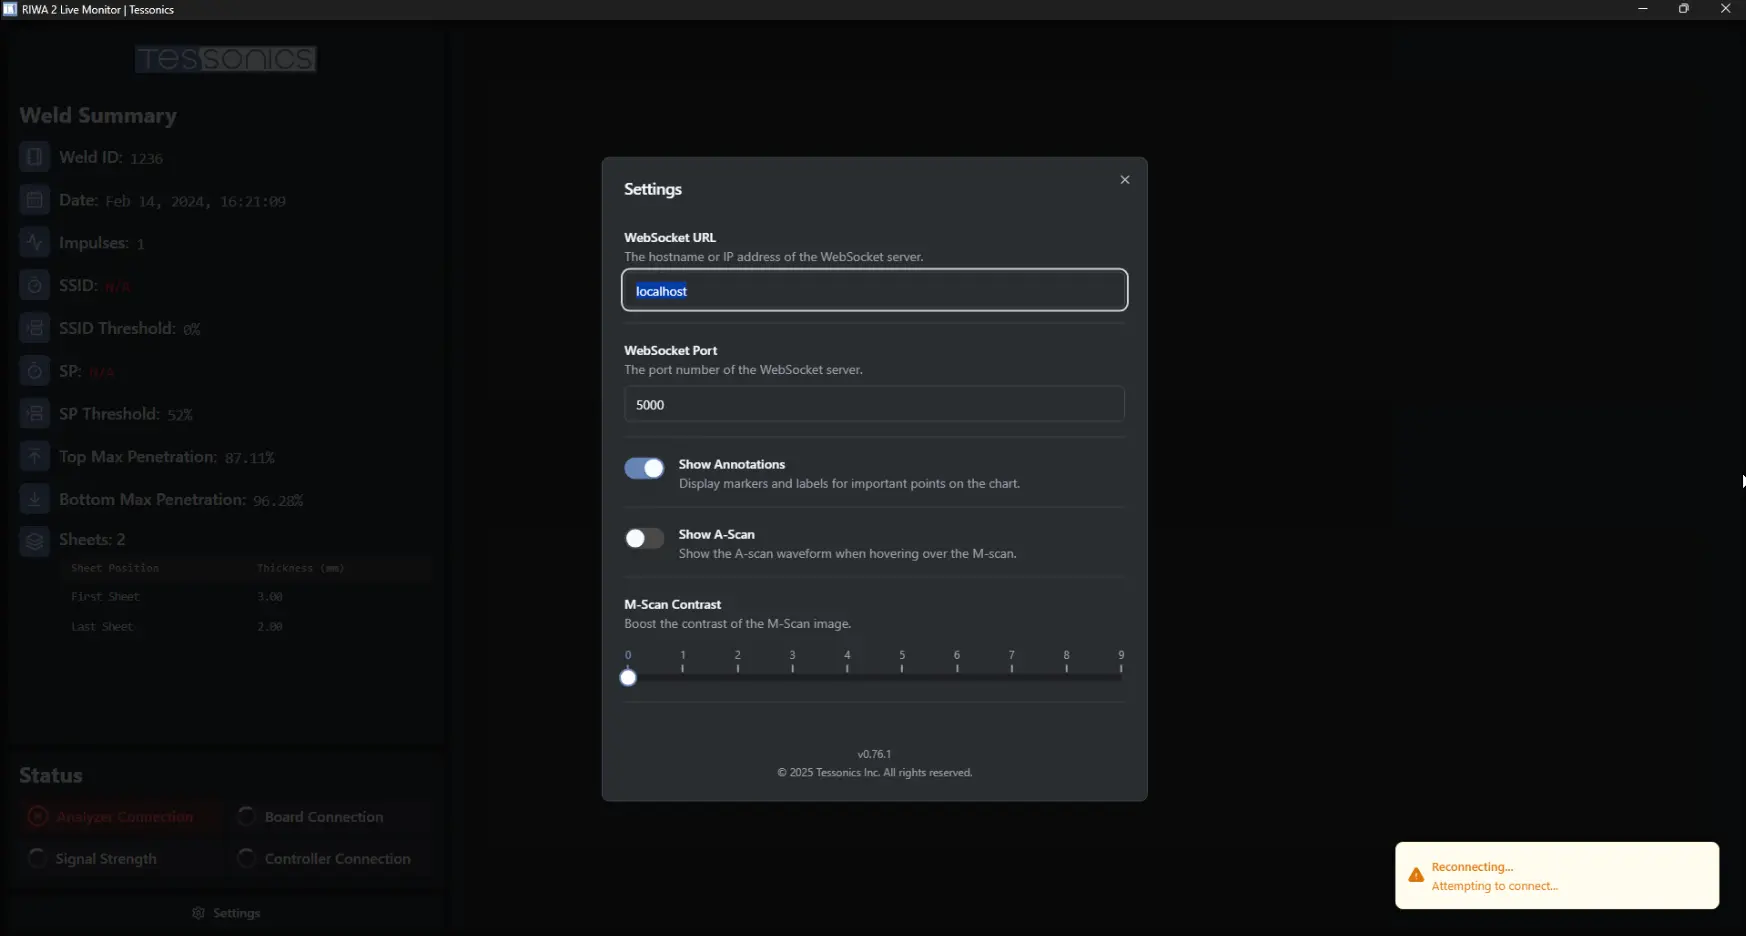1746x936 pixels.
Task: Click the icon beside SSID
Action: tap(34, 285)
